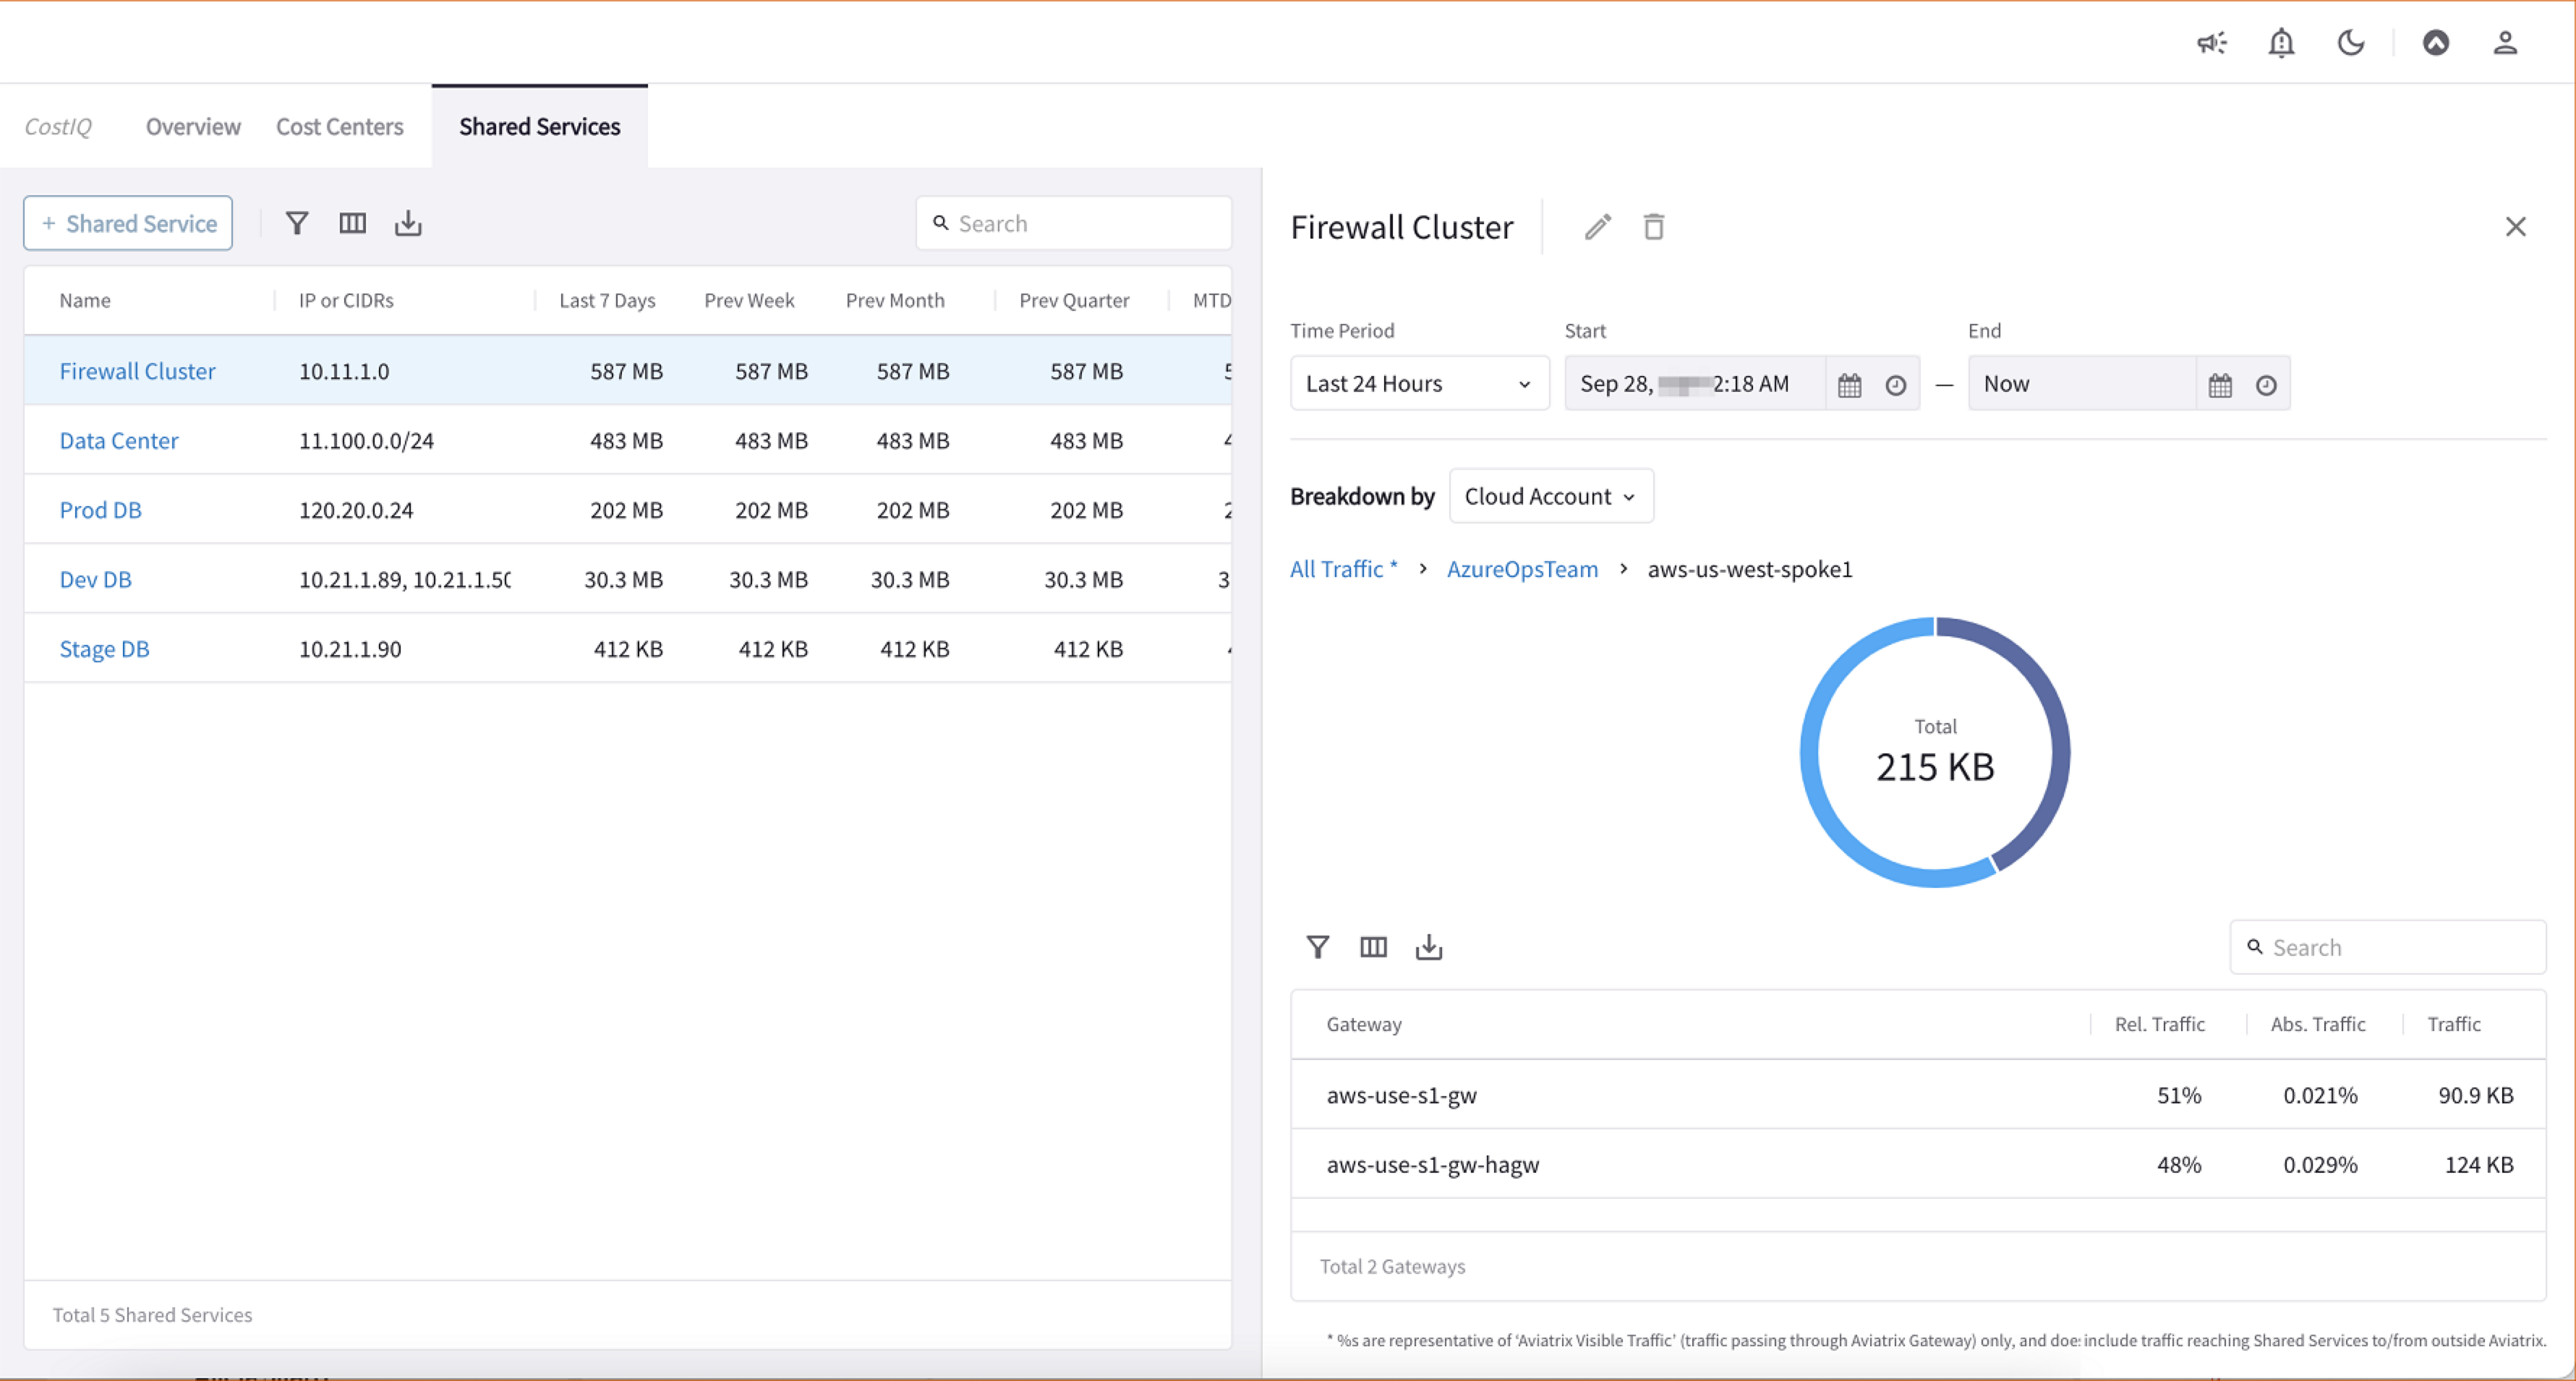
Task: Expand the Time Period dropdown
Action: coord(1419,384)
